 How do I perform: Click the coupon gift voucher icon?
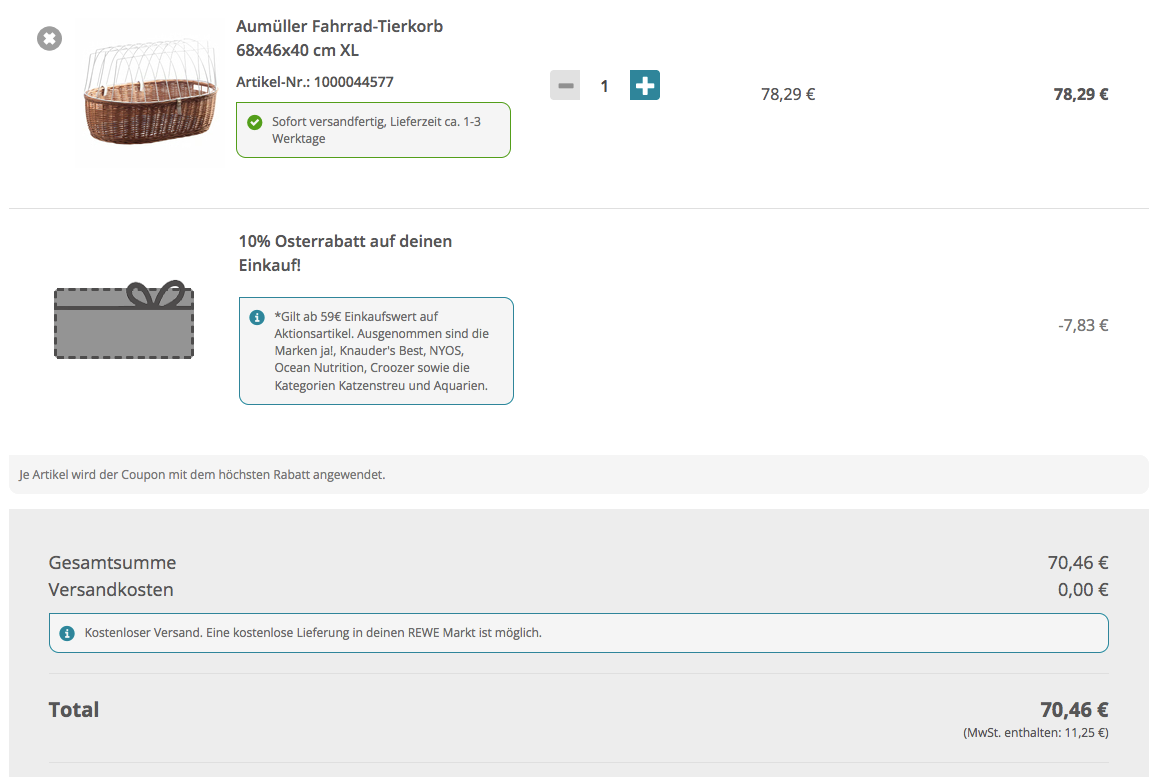(x=123, y=320)
